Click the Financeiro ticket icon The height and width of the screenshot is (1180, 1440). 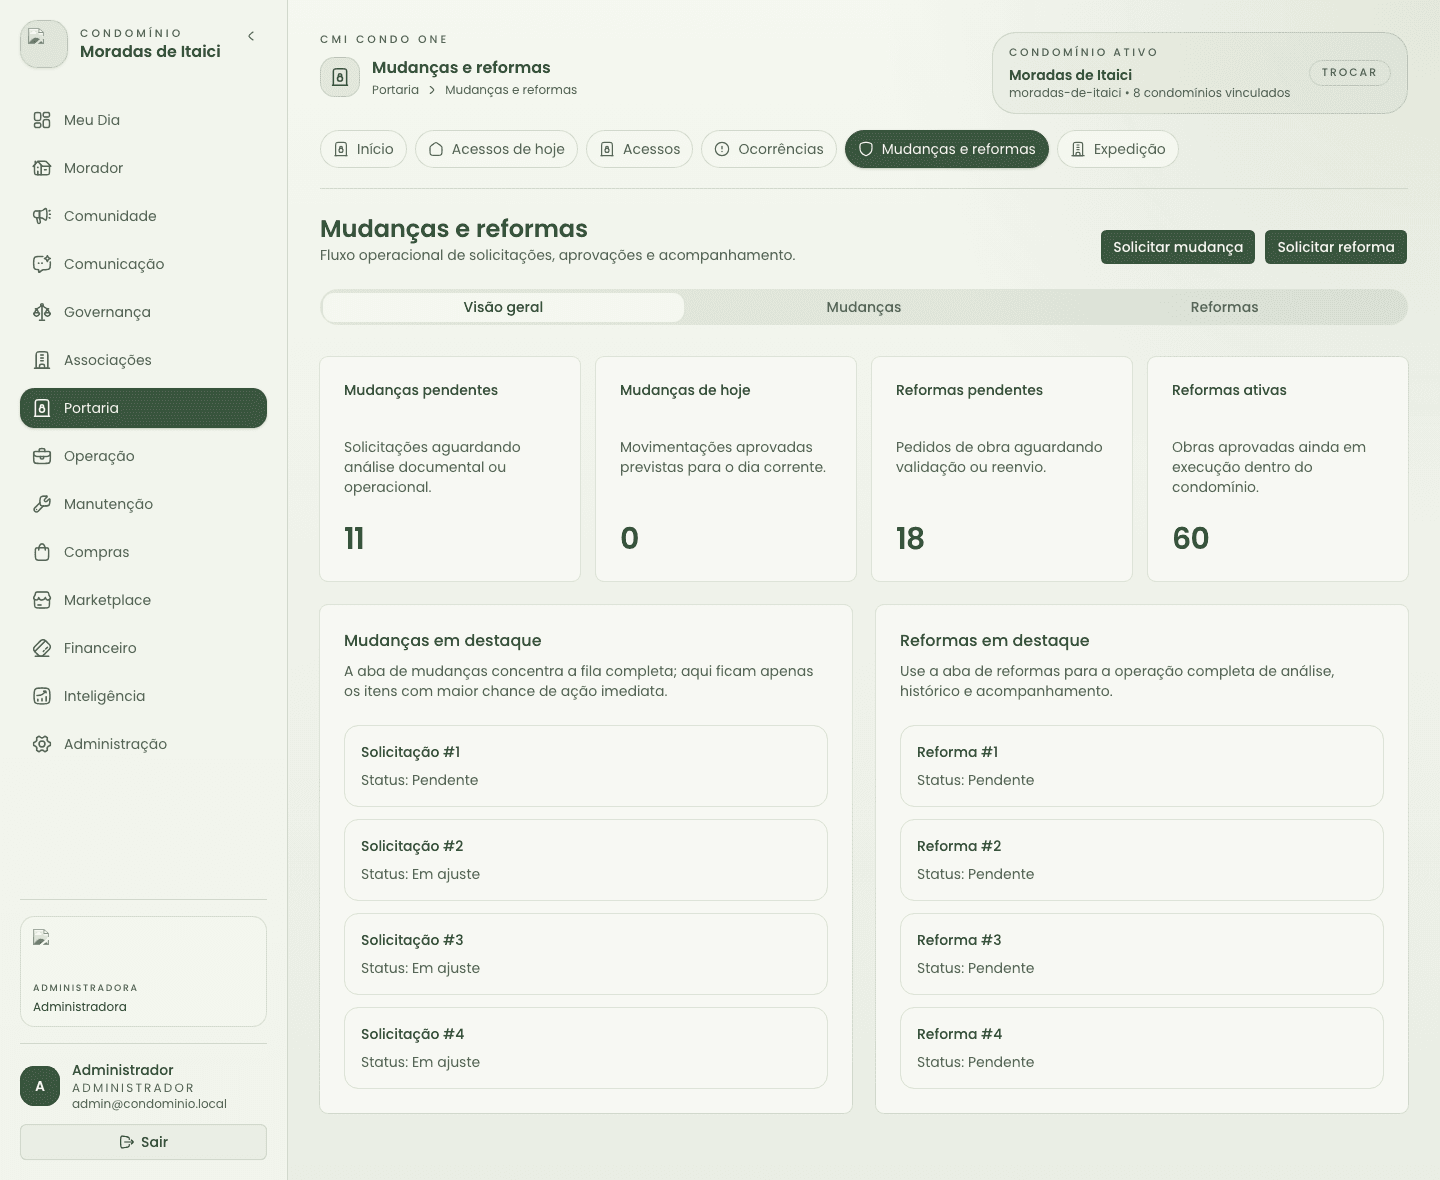(x=42, y=648)
